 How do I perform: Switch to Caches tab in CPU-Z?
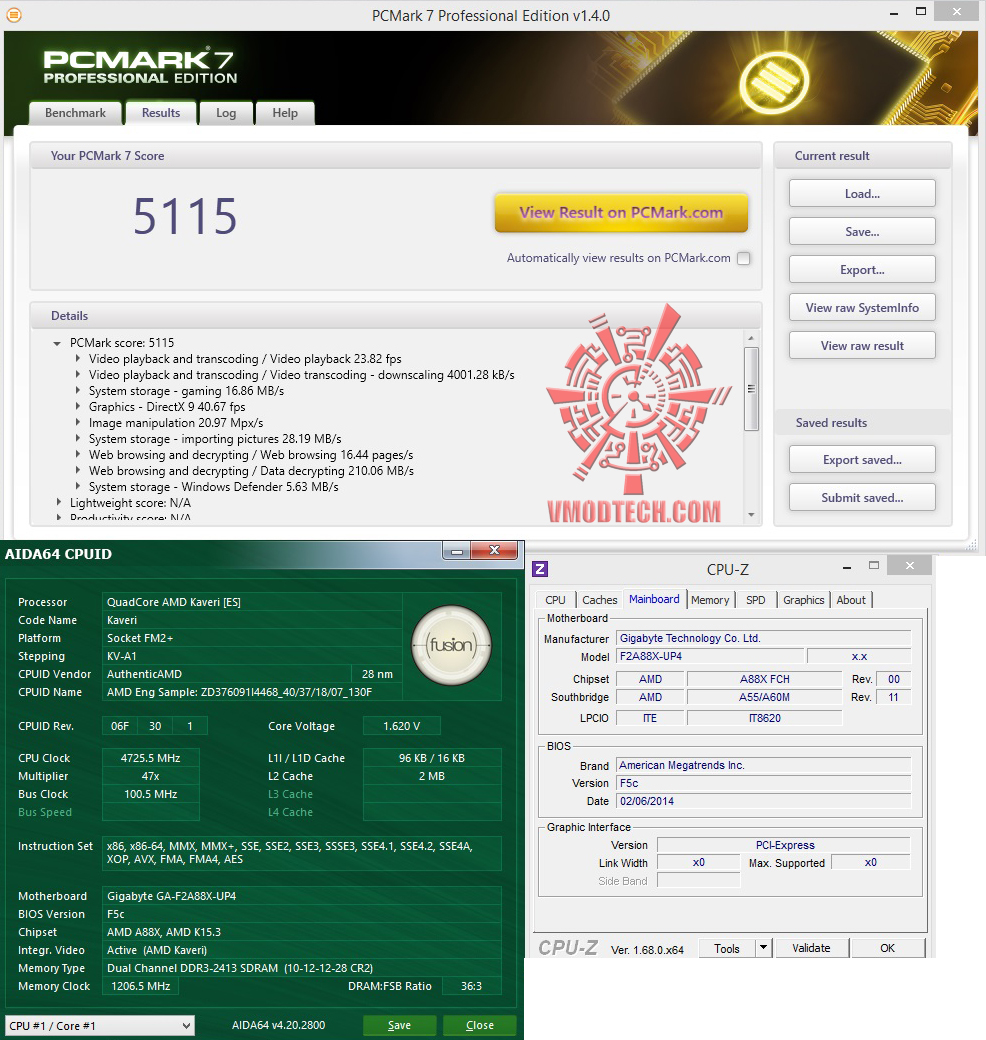[599, 600]
